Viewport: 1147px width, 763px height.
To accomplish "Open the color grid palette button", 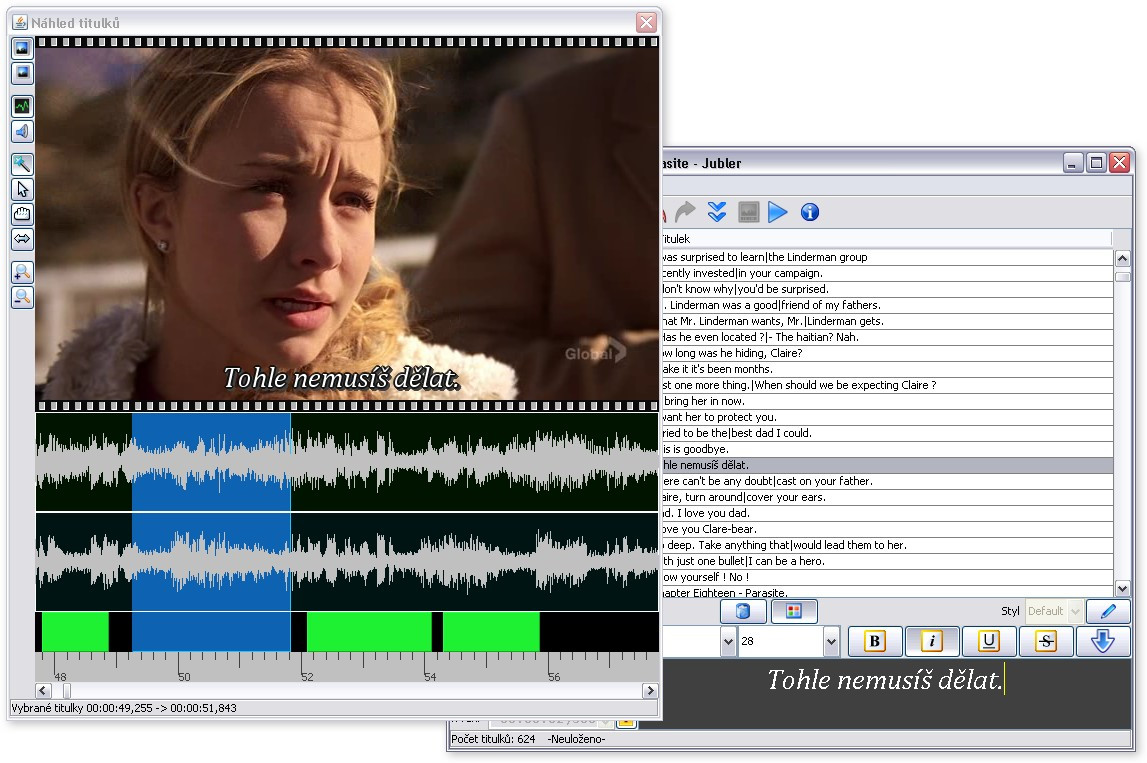I will coord(794,611).
